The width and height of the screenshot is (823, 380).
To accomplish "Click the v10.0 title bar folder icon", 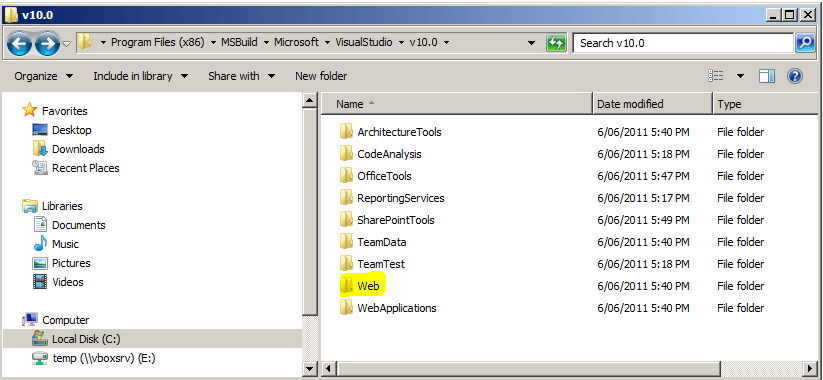I will 11,15.
